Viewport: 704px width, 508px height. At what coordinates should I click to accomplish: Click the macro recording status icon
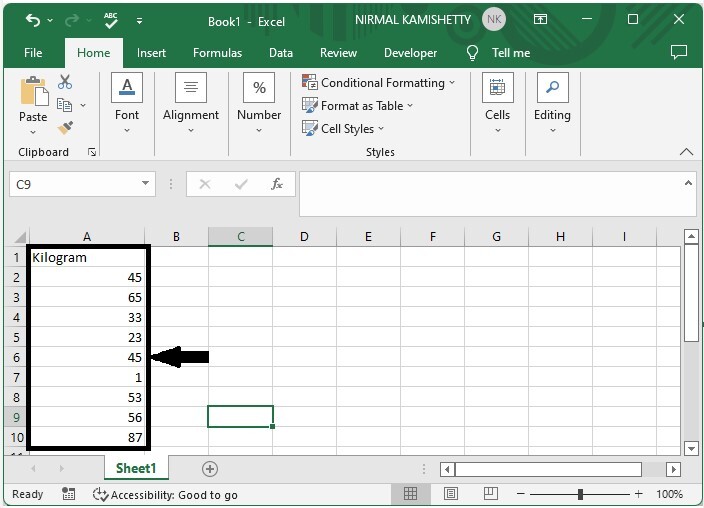tap(68, 494)
